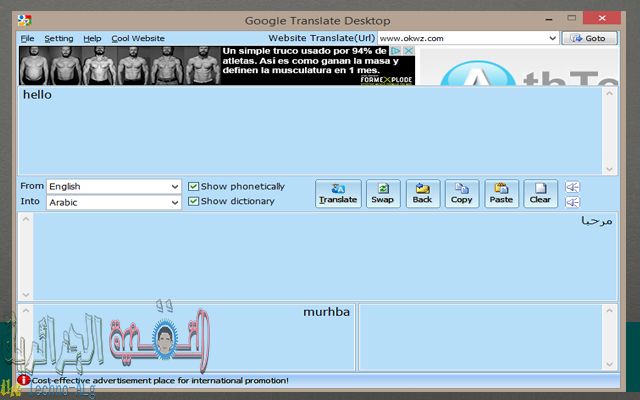640x400 pixels.
Task: Expand the From language dropdown
Action: pos(174,186)
